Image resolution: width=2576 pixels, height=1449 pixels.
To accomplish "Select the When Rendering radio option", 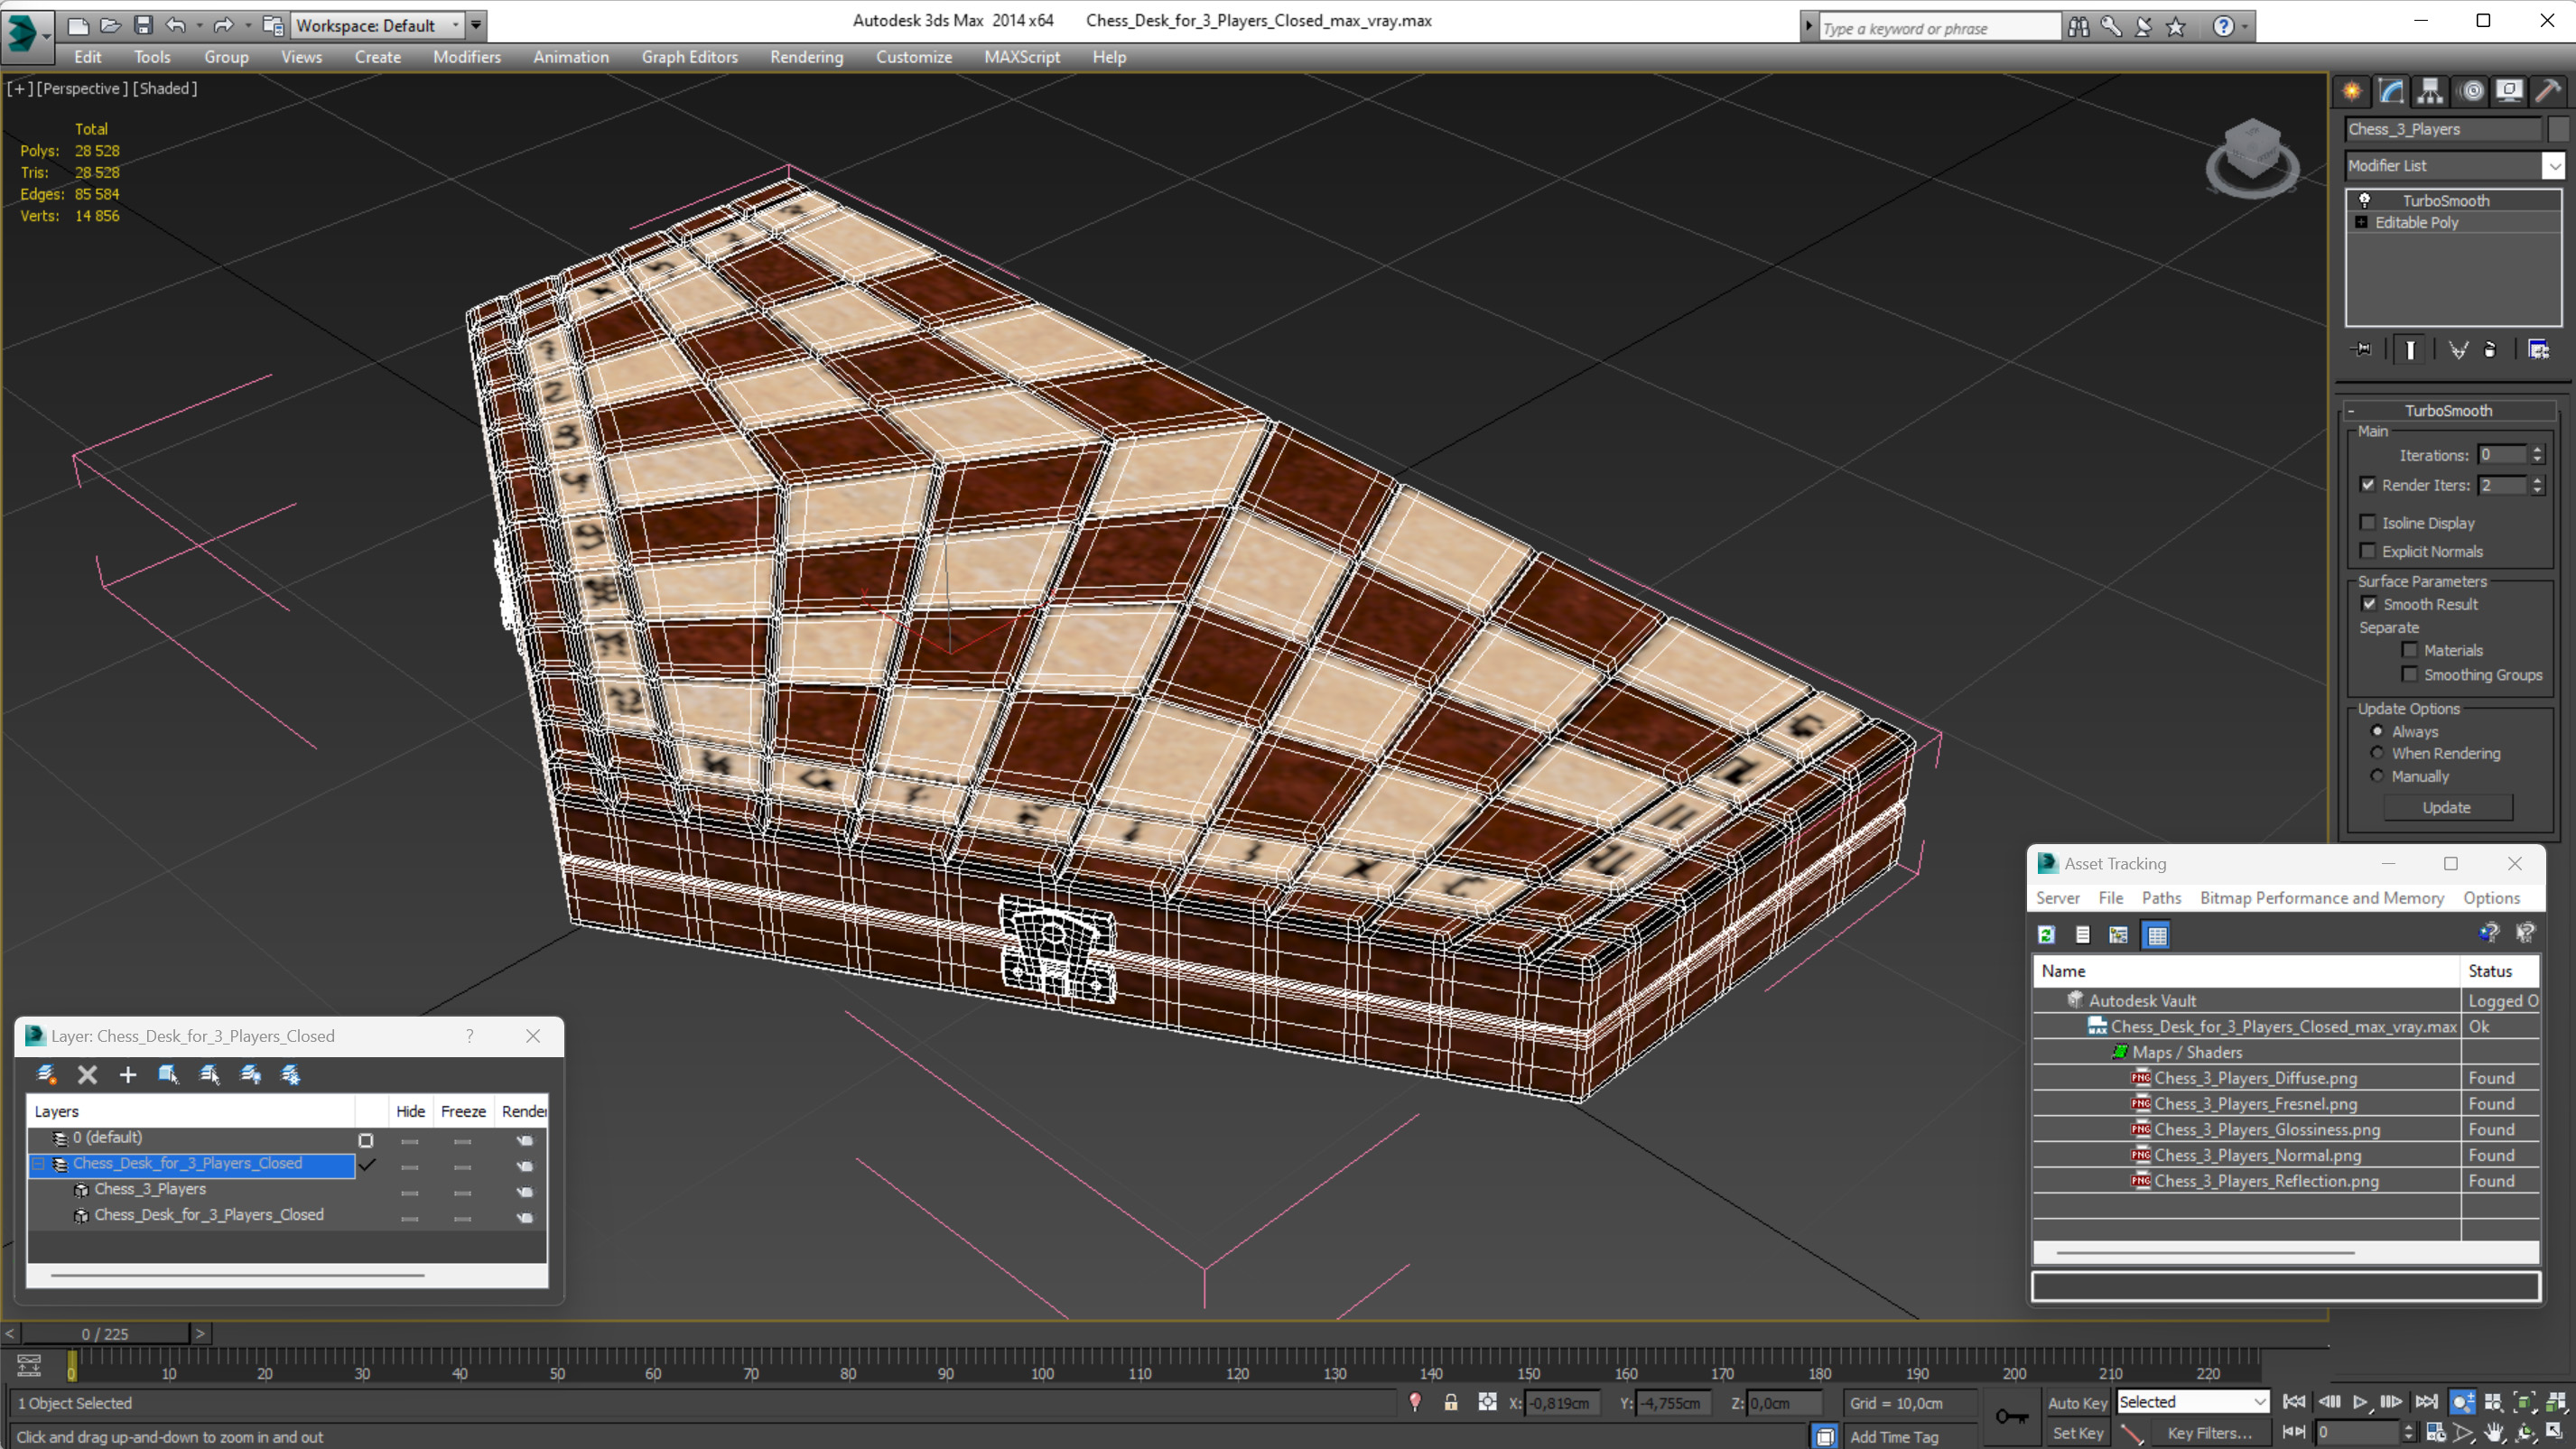I will (x=2377, y=753).
